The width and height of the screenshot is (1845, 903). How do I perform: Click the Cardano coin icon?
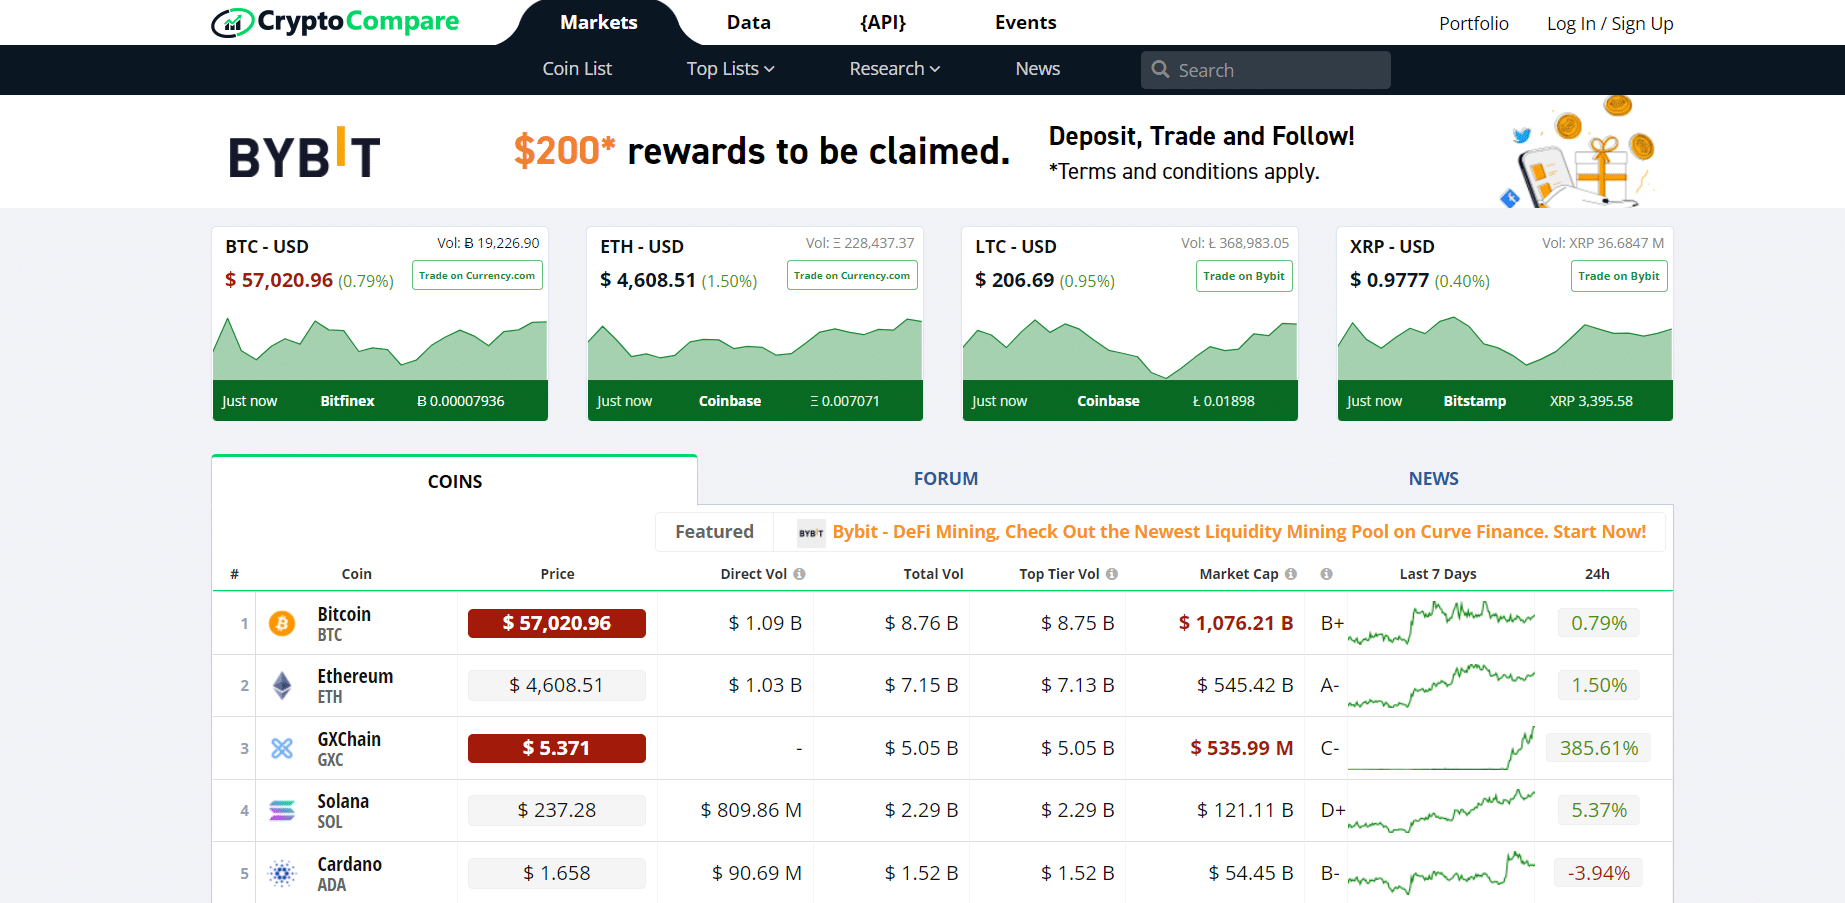282,873
